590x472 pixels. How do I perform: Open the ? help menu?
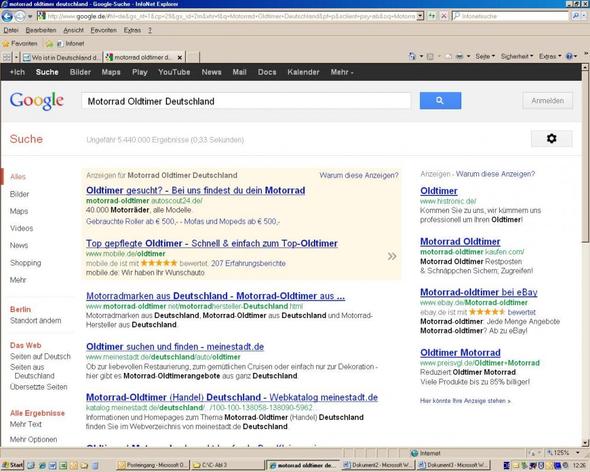tap(150, 30)
